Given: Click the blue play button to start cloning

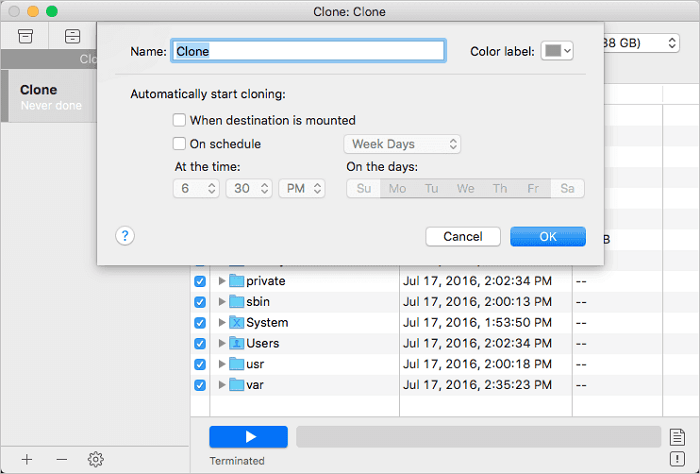Looking at the screenshot, I should pos(249,436).
